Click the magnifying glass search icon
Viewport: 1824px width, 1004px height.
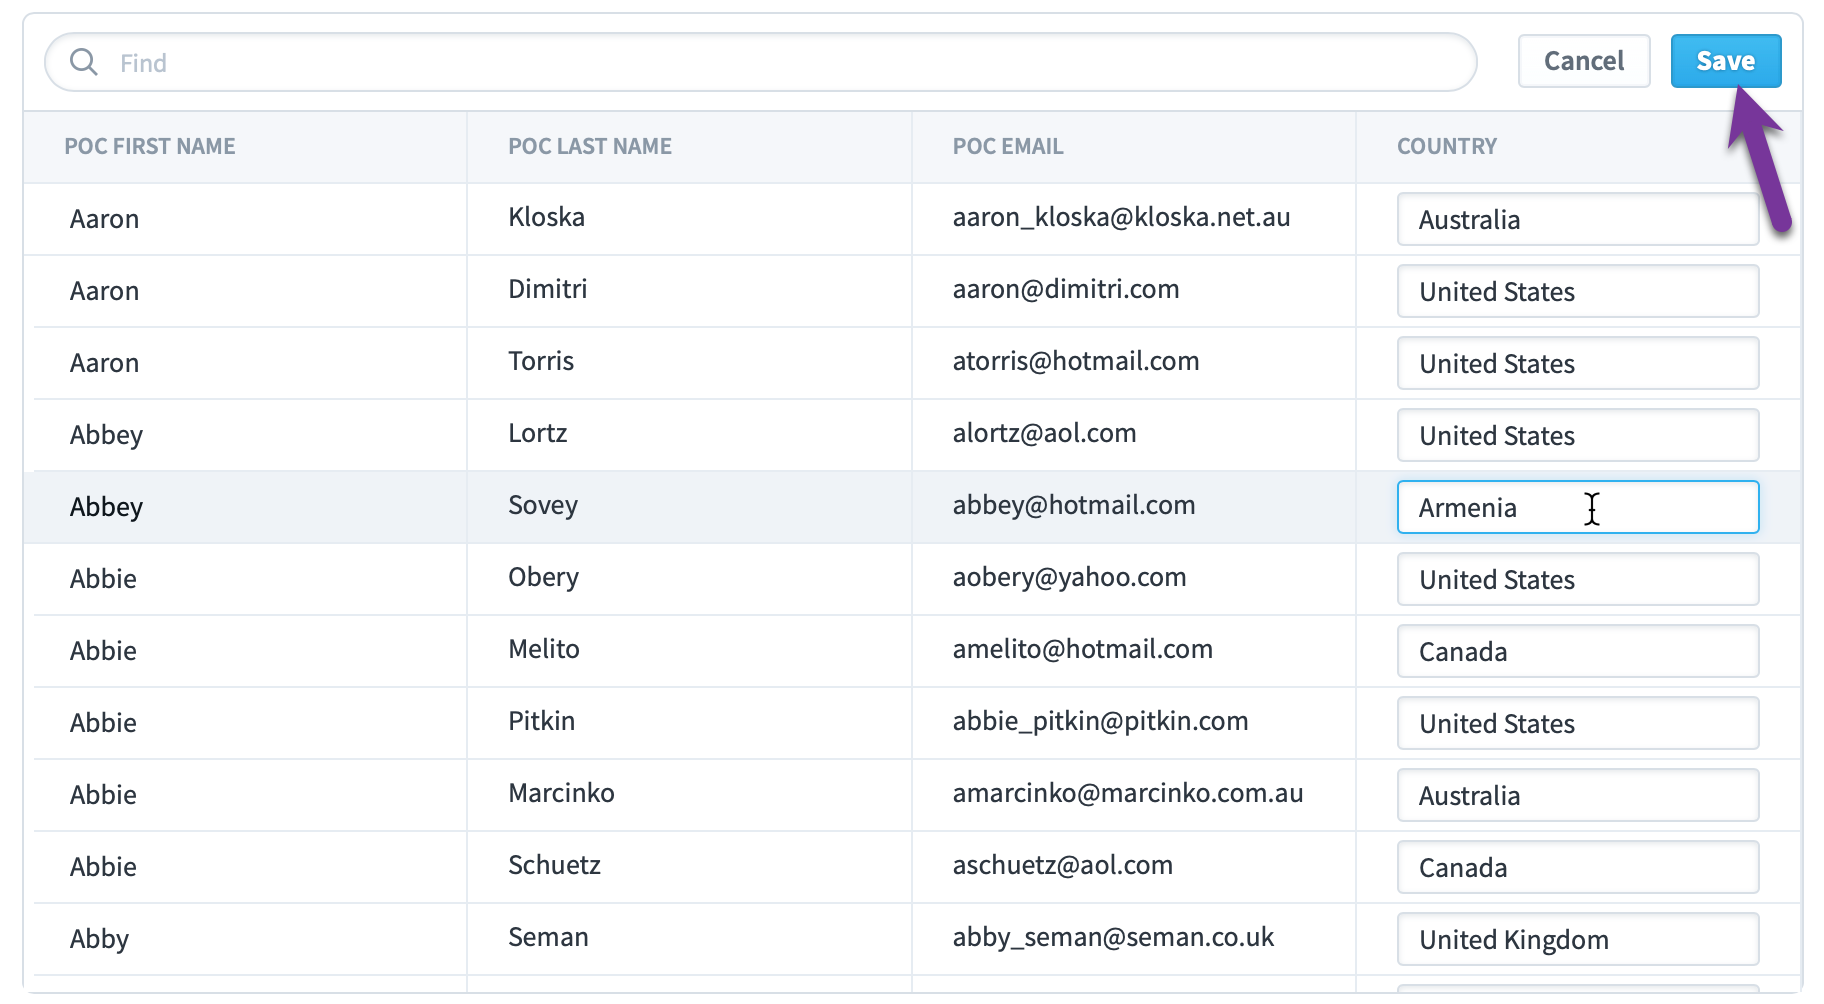[84, 62]
